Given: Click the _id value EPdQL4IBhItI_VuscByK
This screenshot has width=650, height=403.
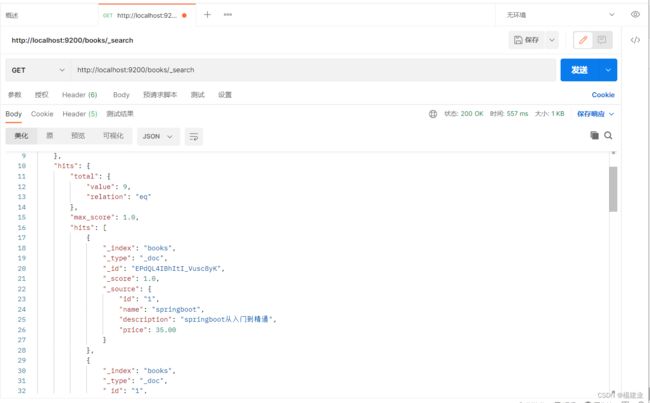Looking at the screenshot, I should [x=177, y=269].
